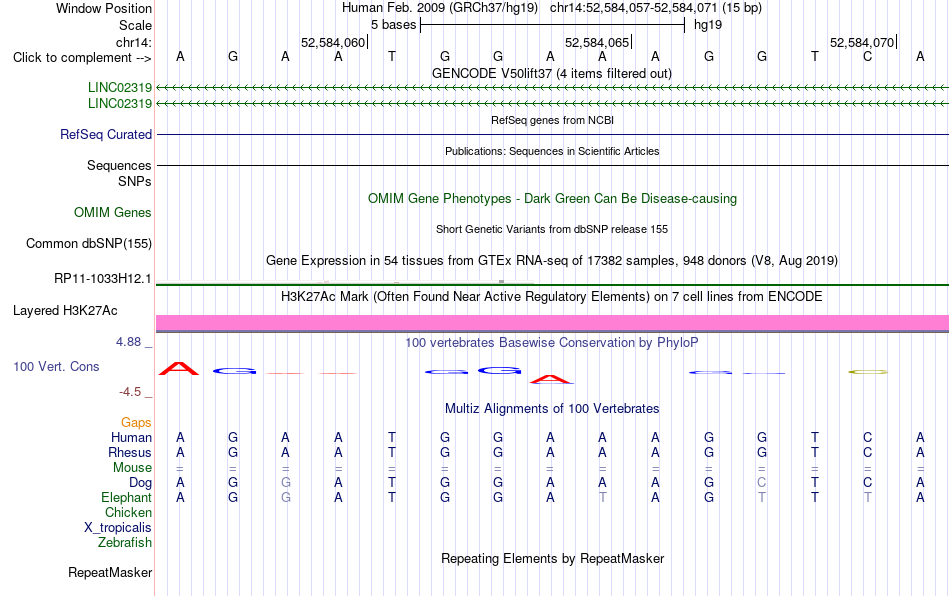Click the Zebrafish alignment row label
Screen dimensions: 950x596
pyautogui.click(x=125, y=542)
